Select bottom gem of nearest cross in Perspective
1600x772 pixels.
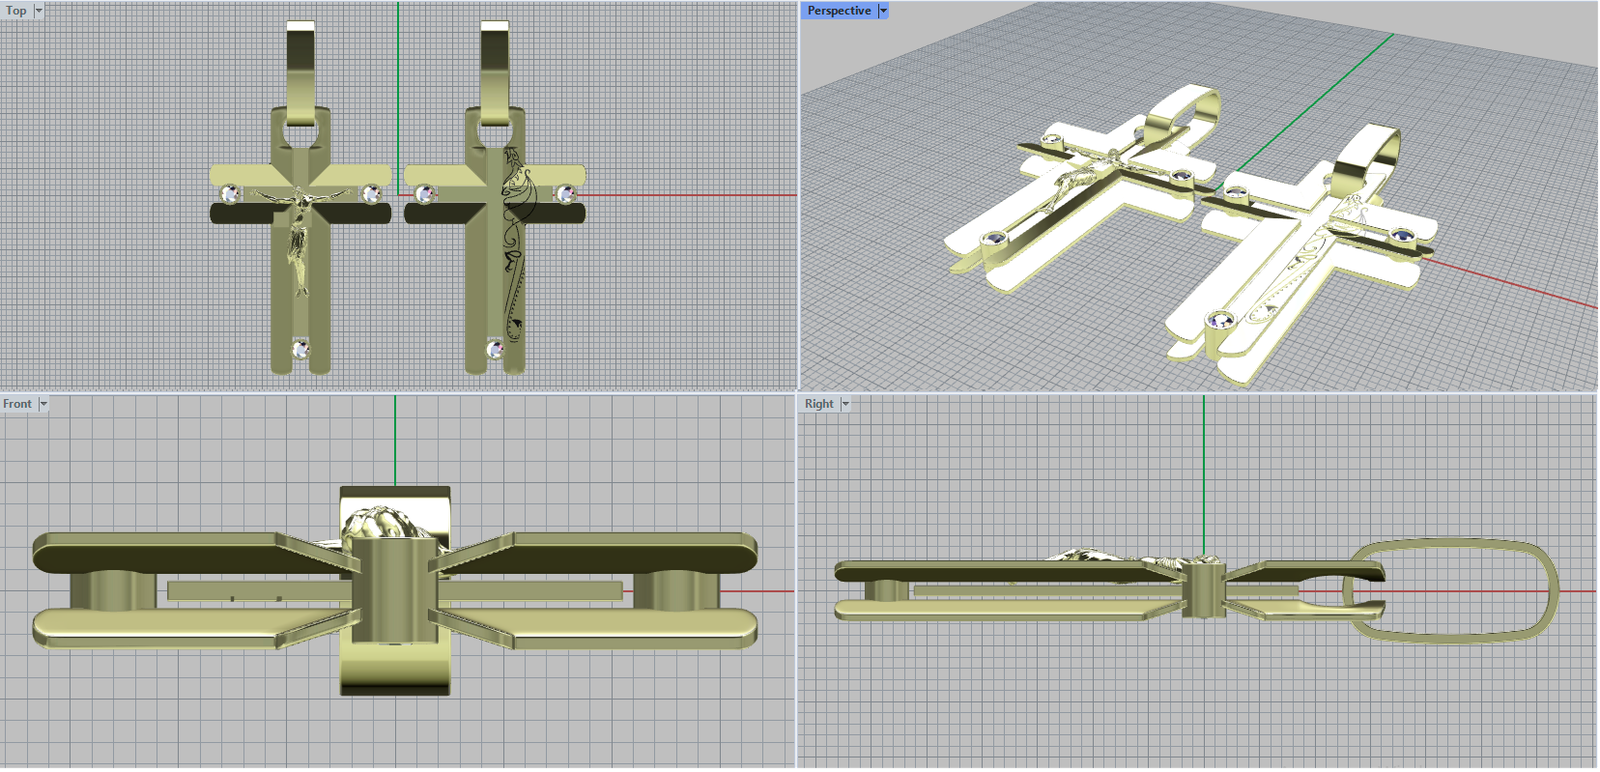click(1219, 320)
